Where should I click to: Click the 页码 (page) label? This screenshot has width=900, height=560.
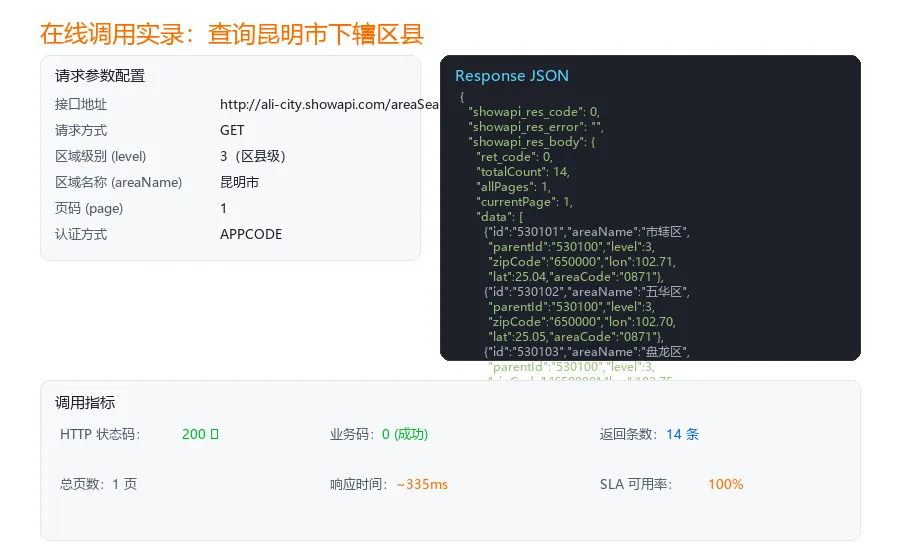click(x=89, y=208)
